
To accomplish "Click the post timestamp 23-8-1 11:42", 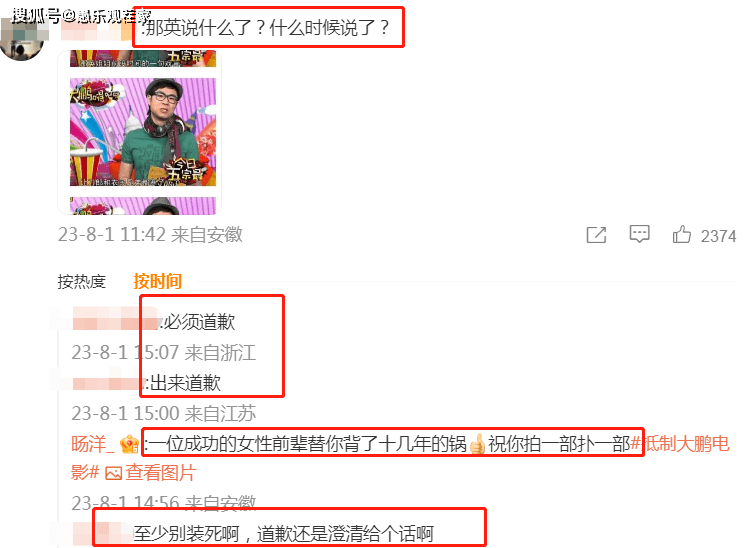I will [112, 235].
